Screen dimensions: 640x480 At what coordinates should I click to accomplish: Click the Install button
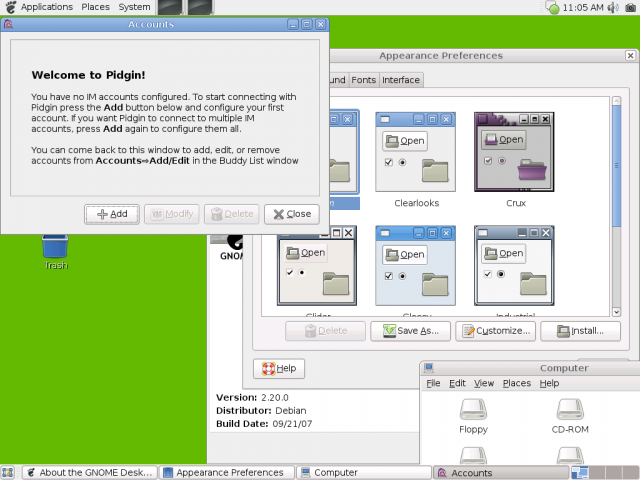pyautogui.click(x=580, y=331)
